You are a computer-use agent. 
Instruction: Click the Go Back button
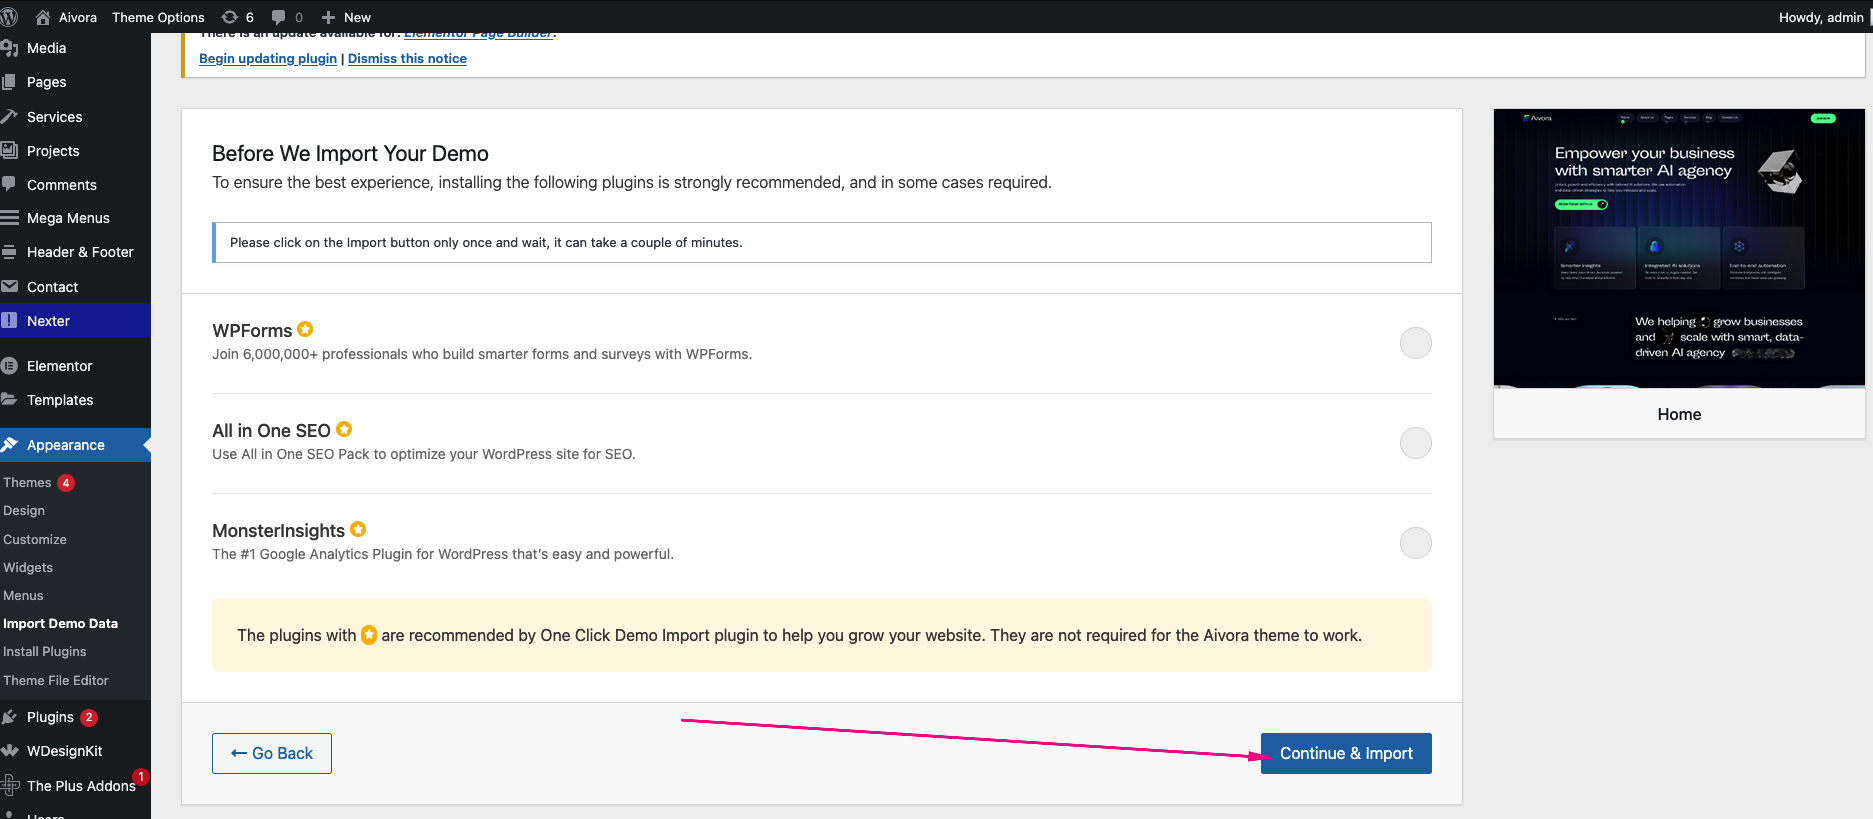272,753
